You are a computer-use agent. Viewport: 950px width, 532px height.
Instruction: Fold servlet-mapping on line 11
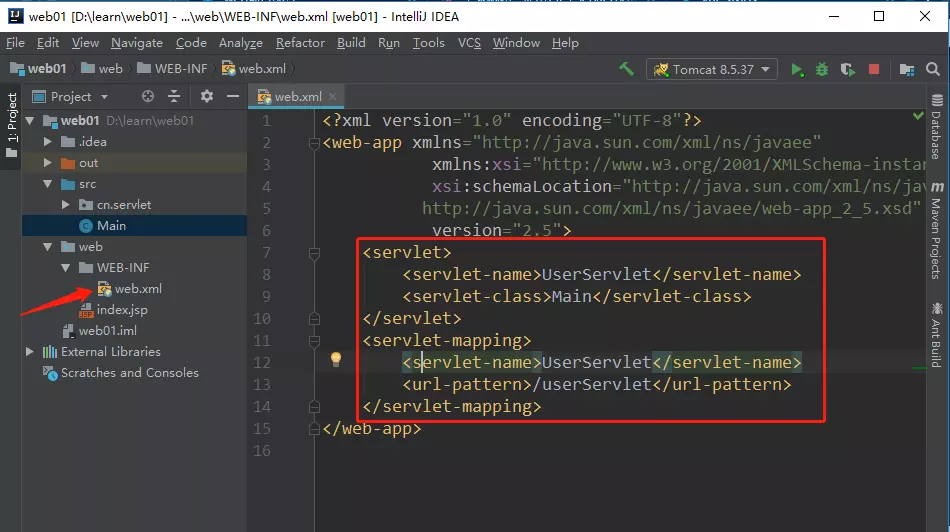coord(314,341)
